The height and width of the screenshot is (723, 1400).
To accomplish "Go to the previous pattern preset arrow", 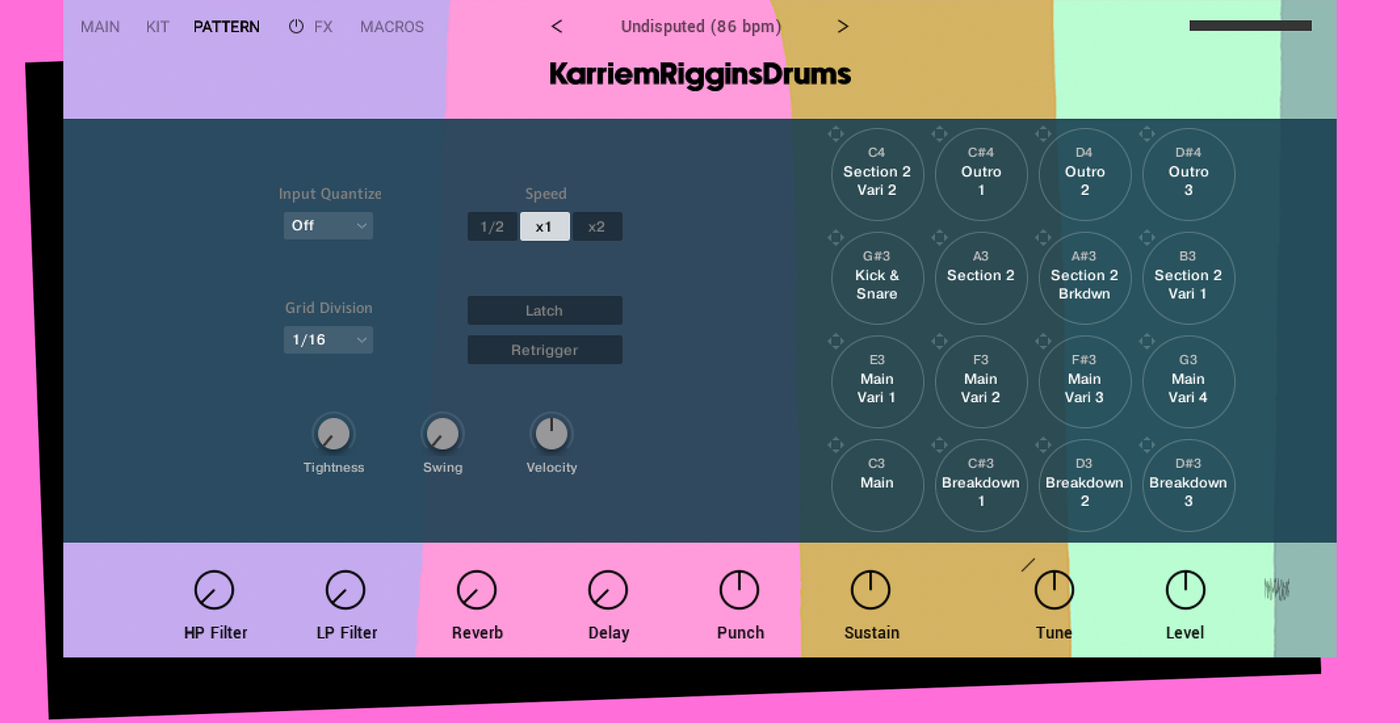I will point(557,27).
